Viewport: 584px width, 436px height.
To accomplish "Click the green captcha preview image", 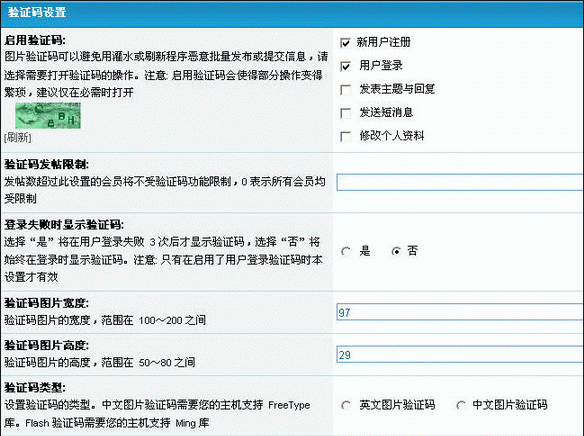I will pos(48,116).
